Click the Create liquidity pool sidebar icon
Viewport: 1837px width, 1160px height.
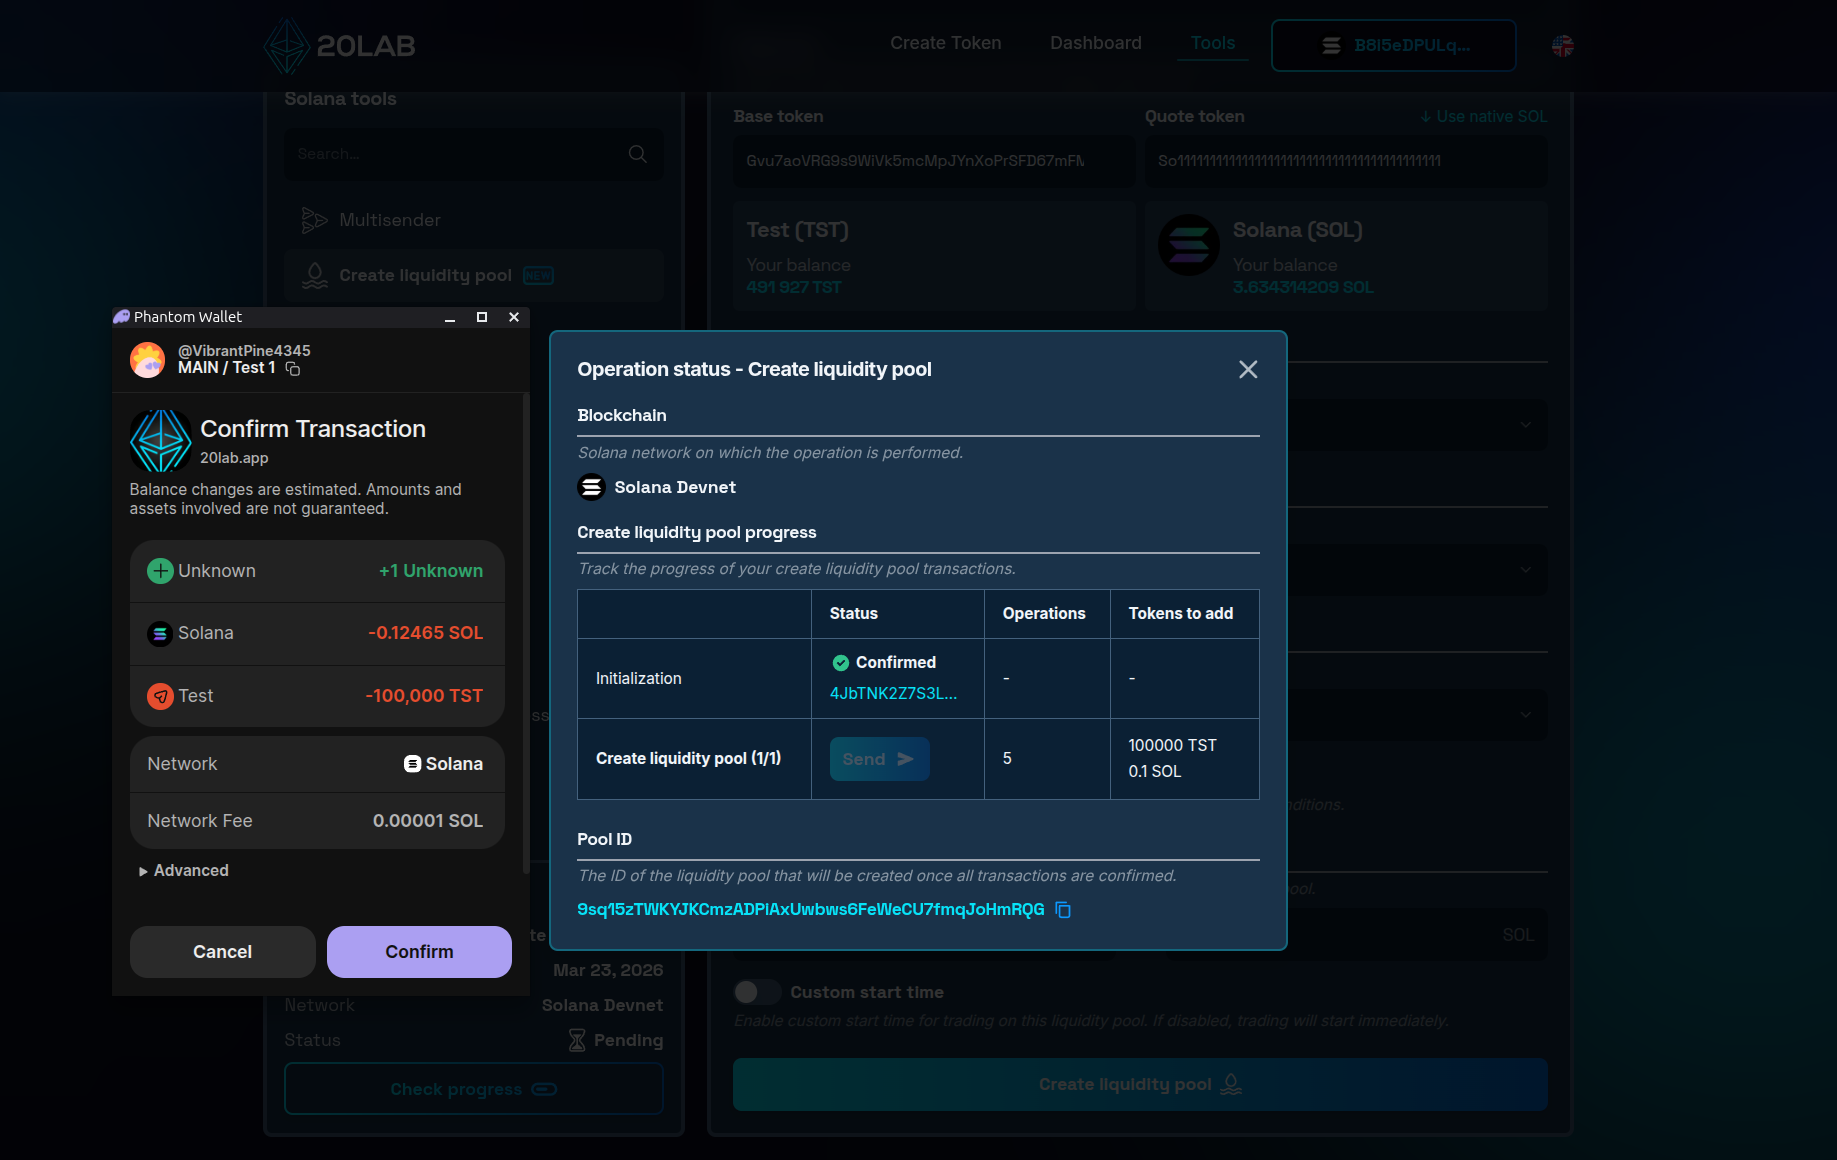[315, 276]
